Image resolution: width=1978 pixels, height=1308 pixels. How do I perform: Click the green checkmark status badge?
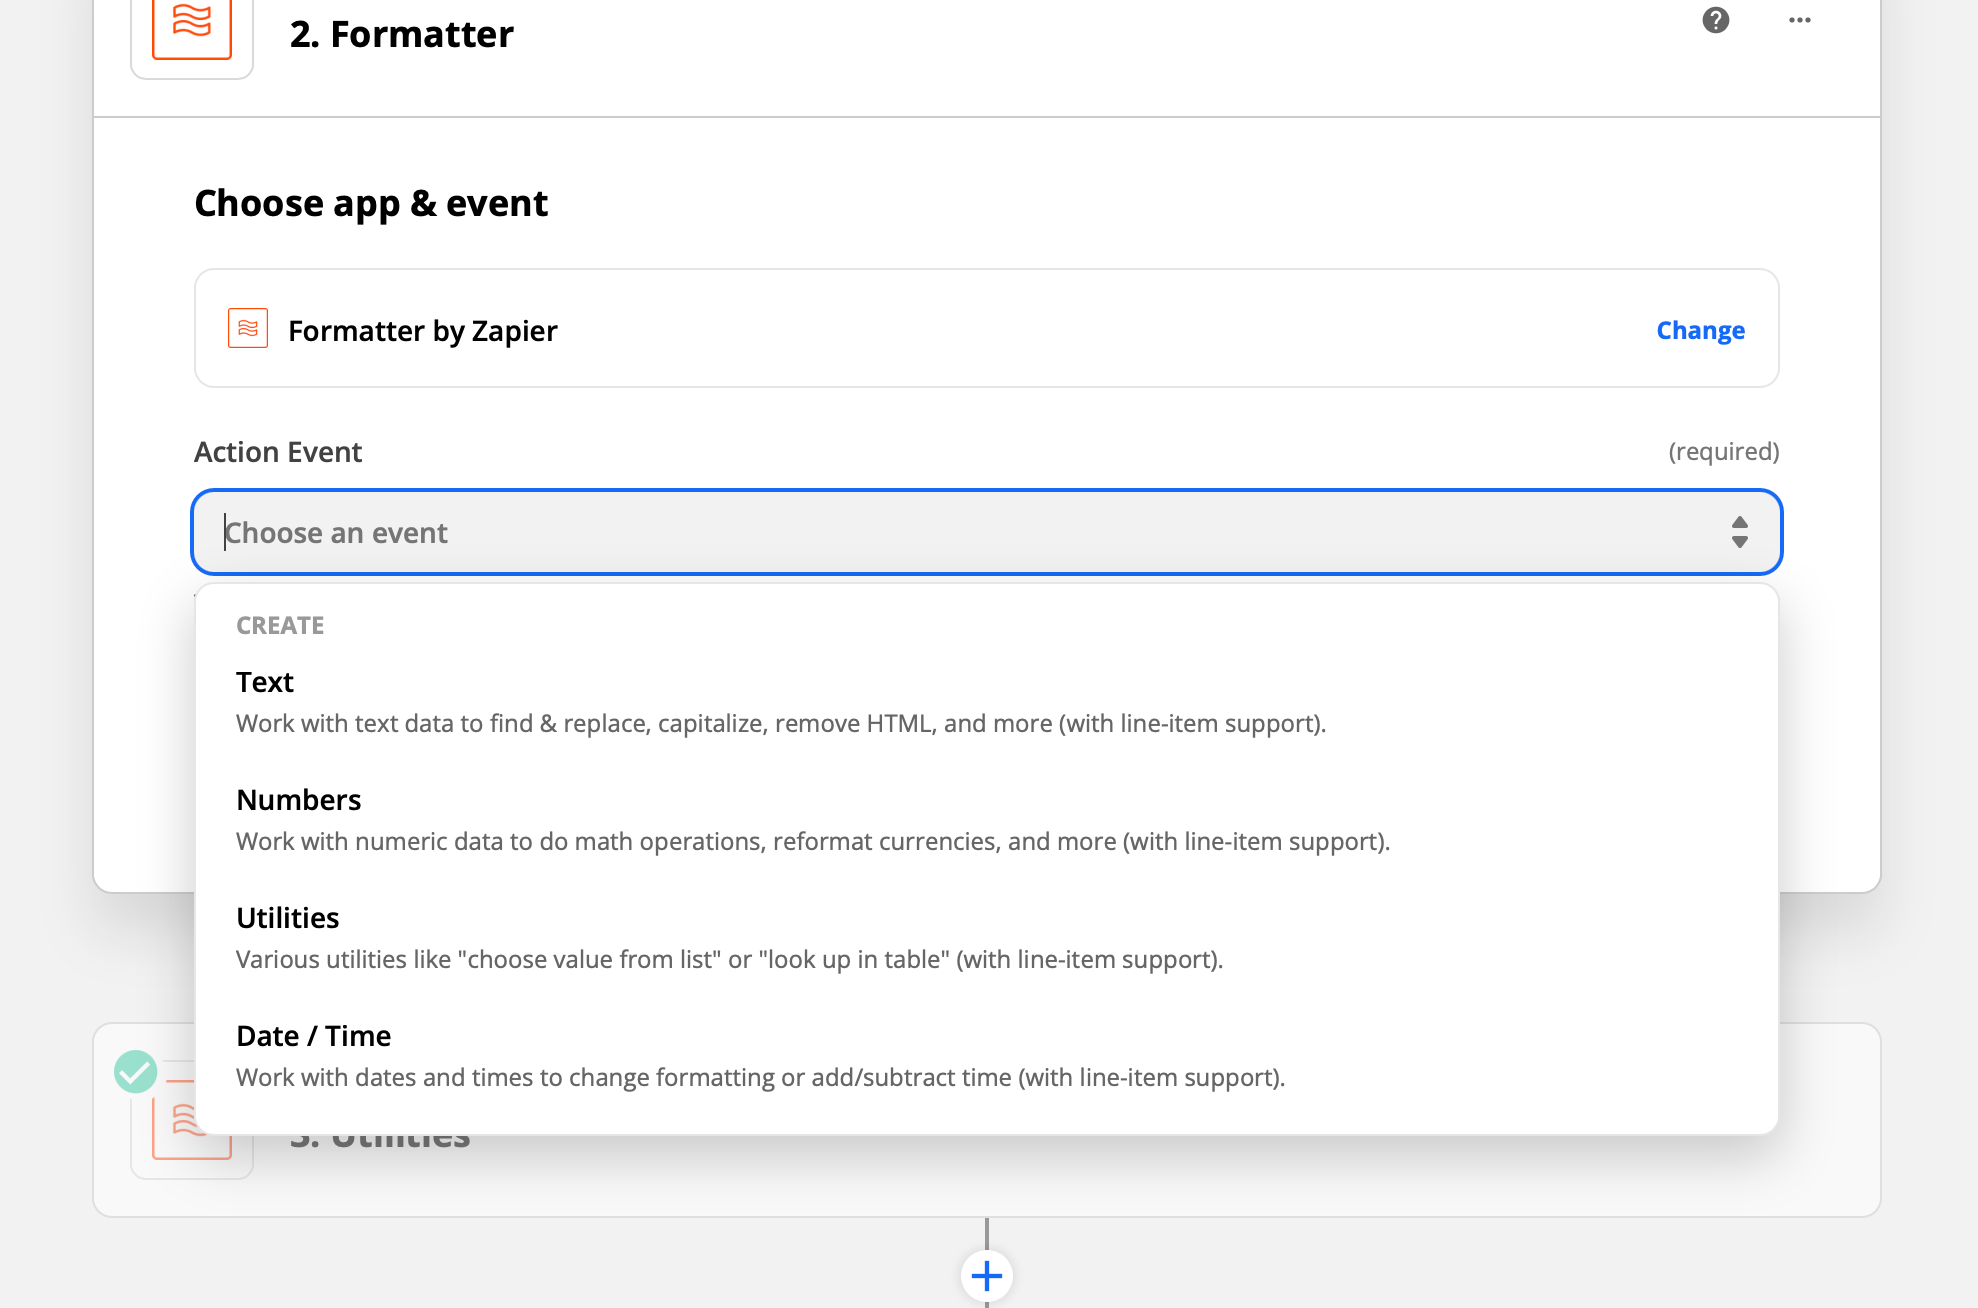(x=136, y=1072)
